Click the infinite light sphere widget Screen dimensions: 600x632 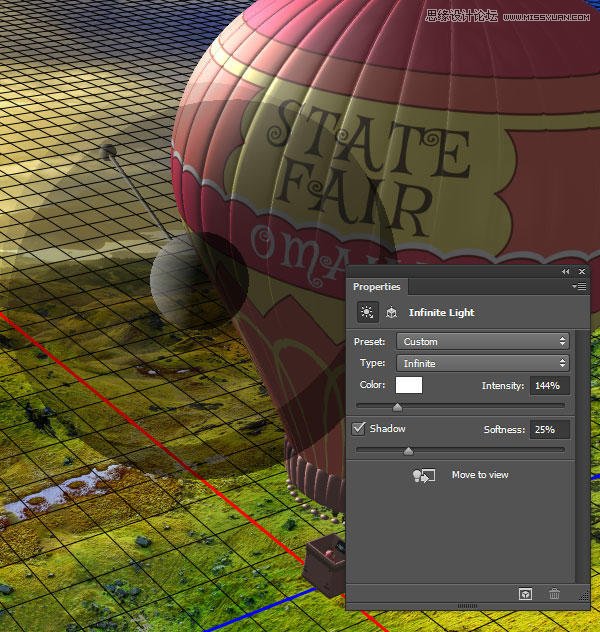[x=199, y=279]
